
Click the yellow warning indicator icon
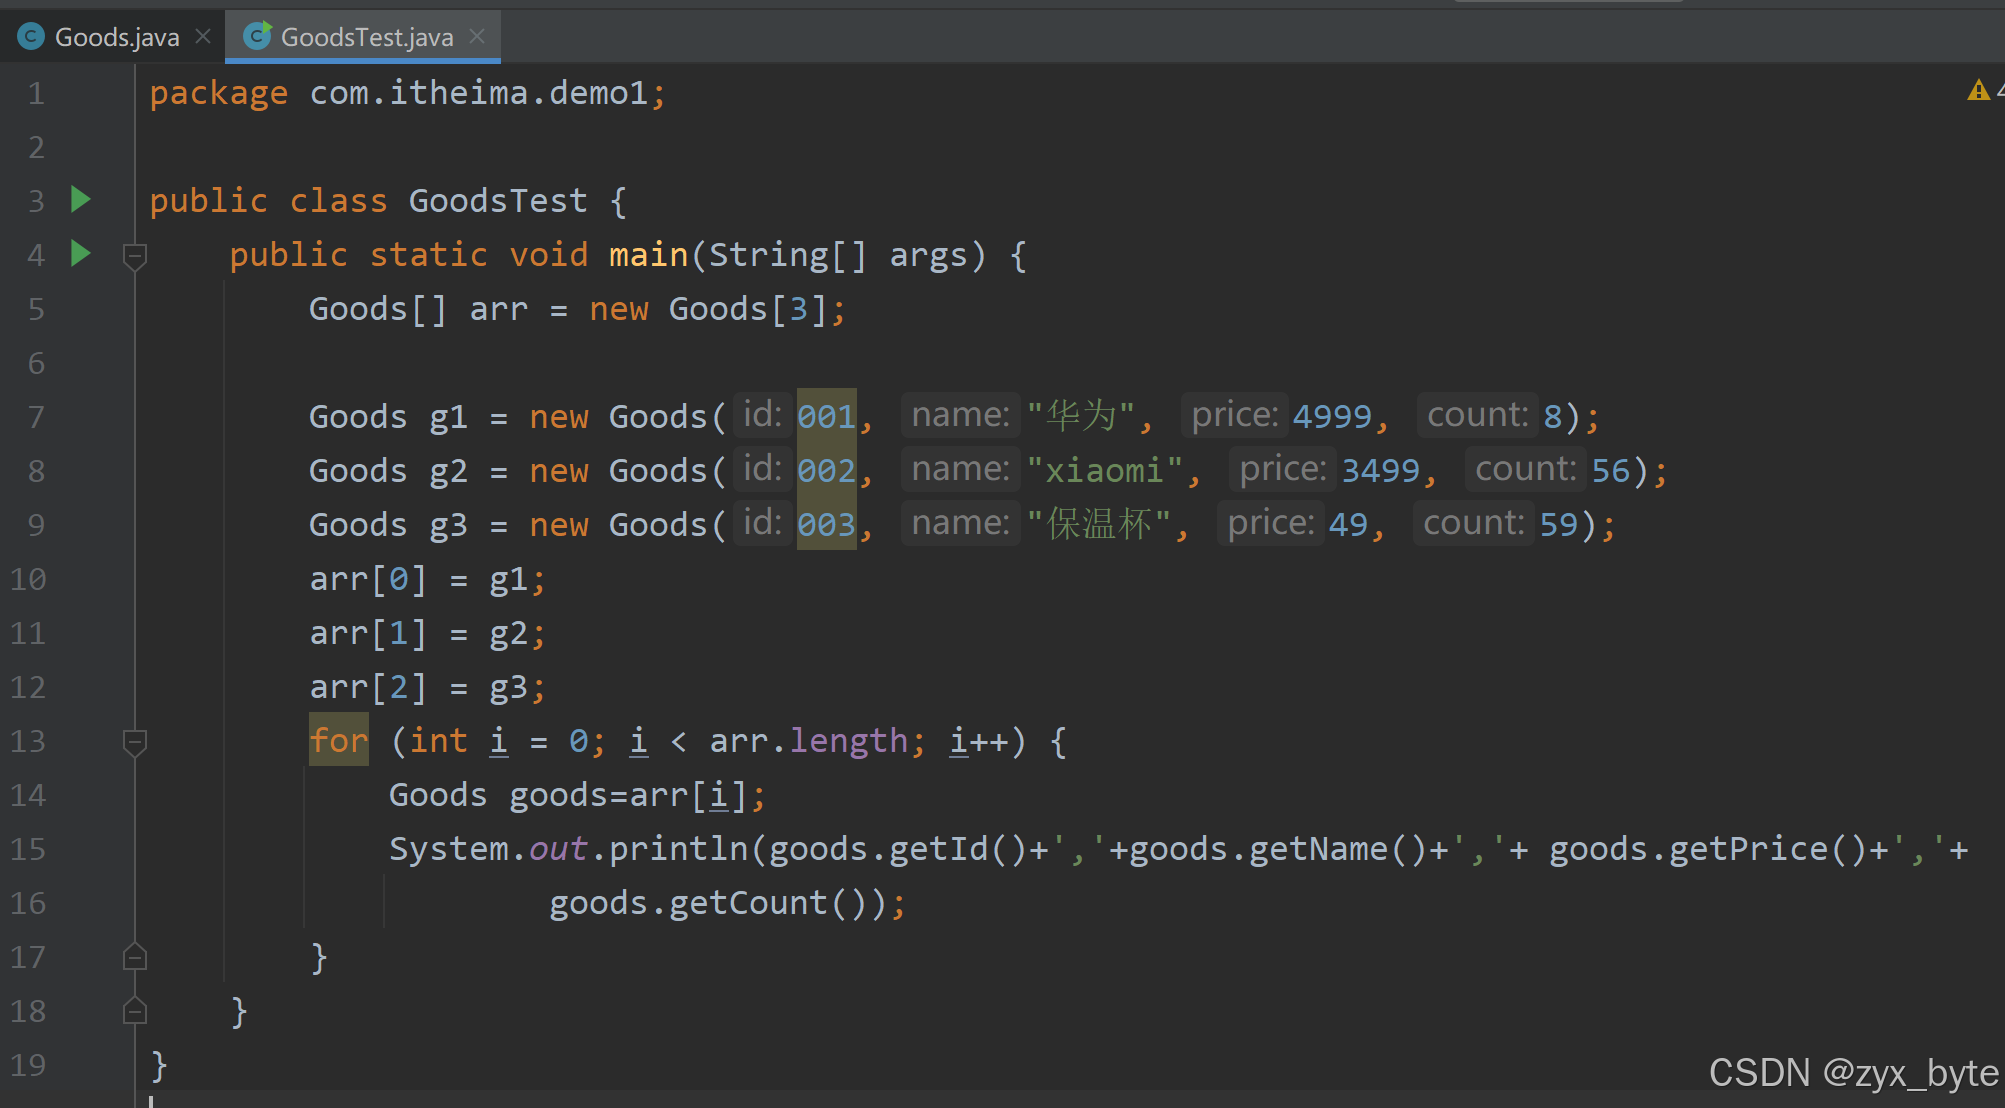coord(1977,91)
